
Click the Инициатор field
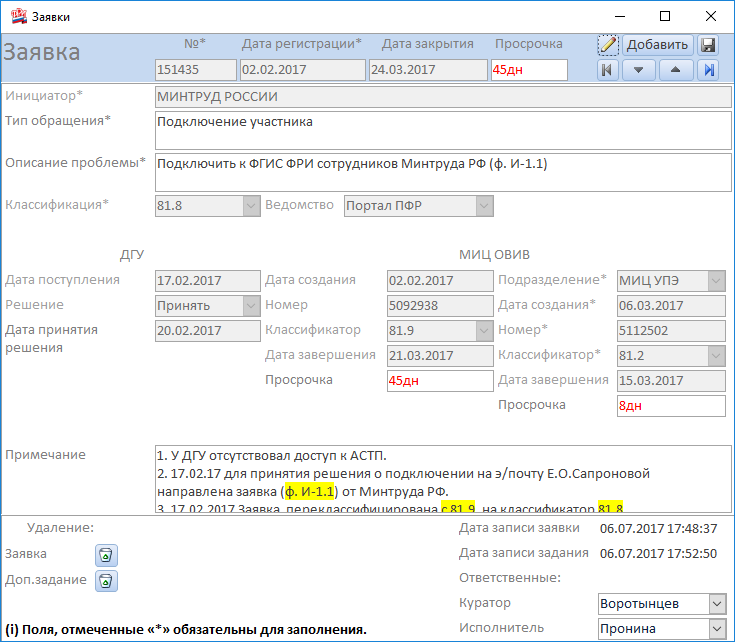[444, 97]
